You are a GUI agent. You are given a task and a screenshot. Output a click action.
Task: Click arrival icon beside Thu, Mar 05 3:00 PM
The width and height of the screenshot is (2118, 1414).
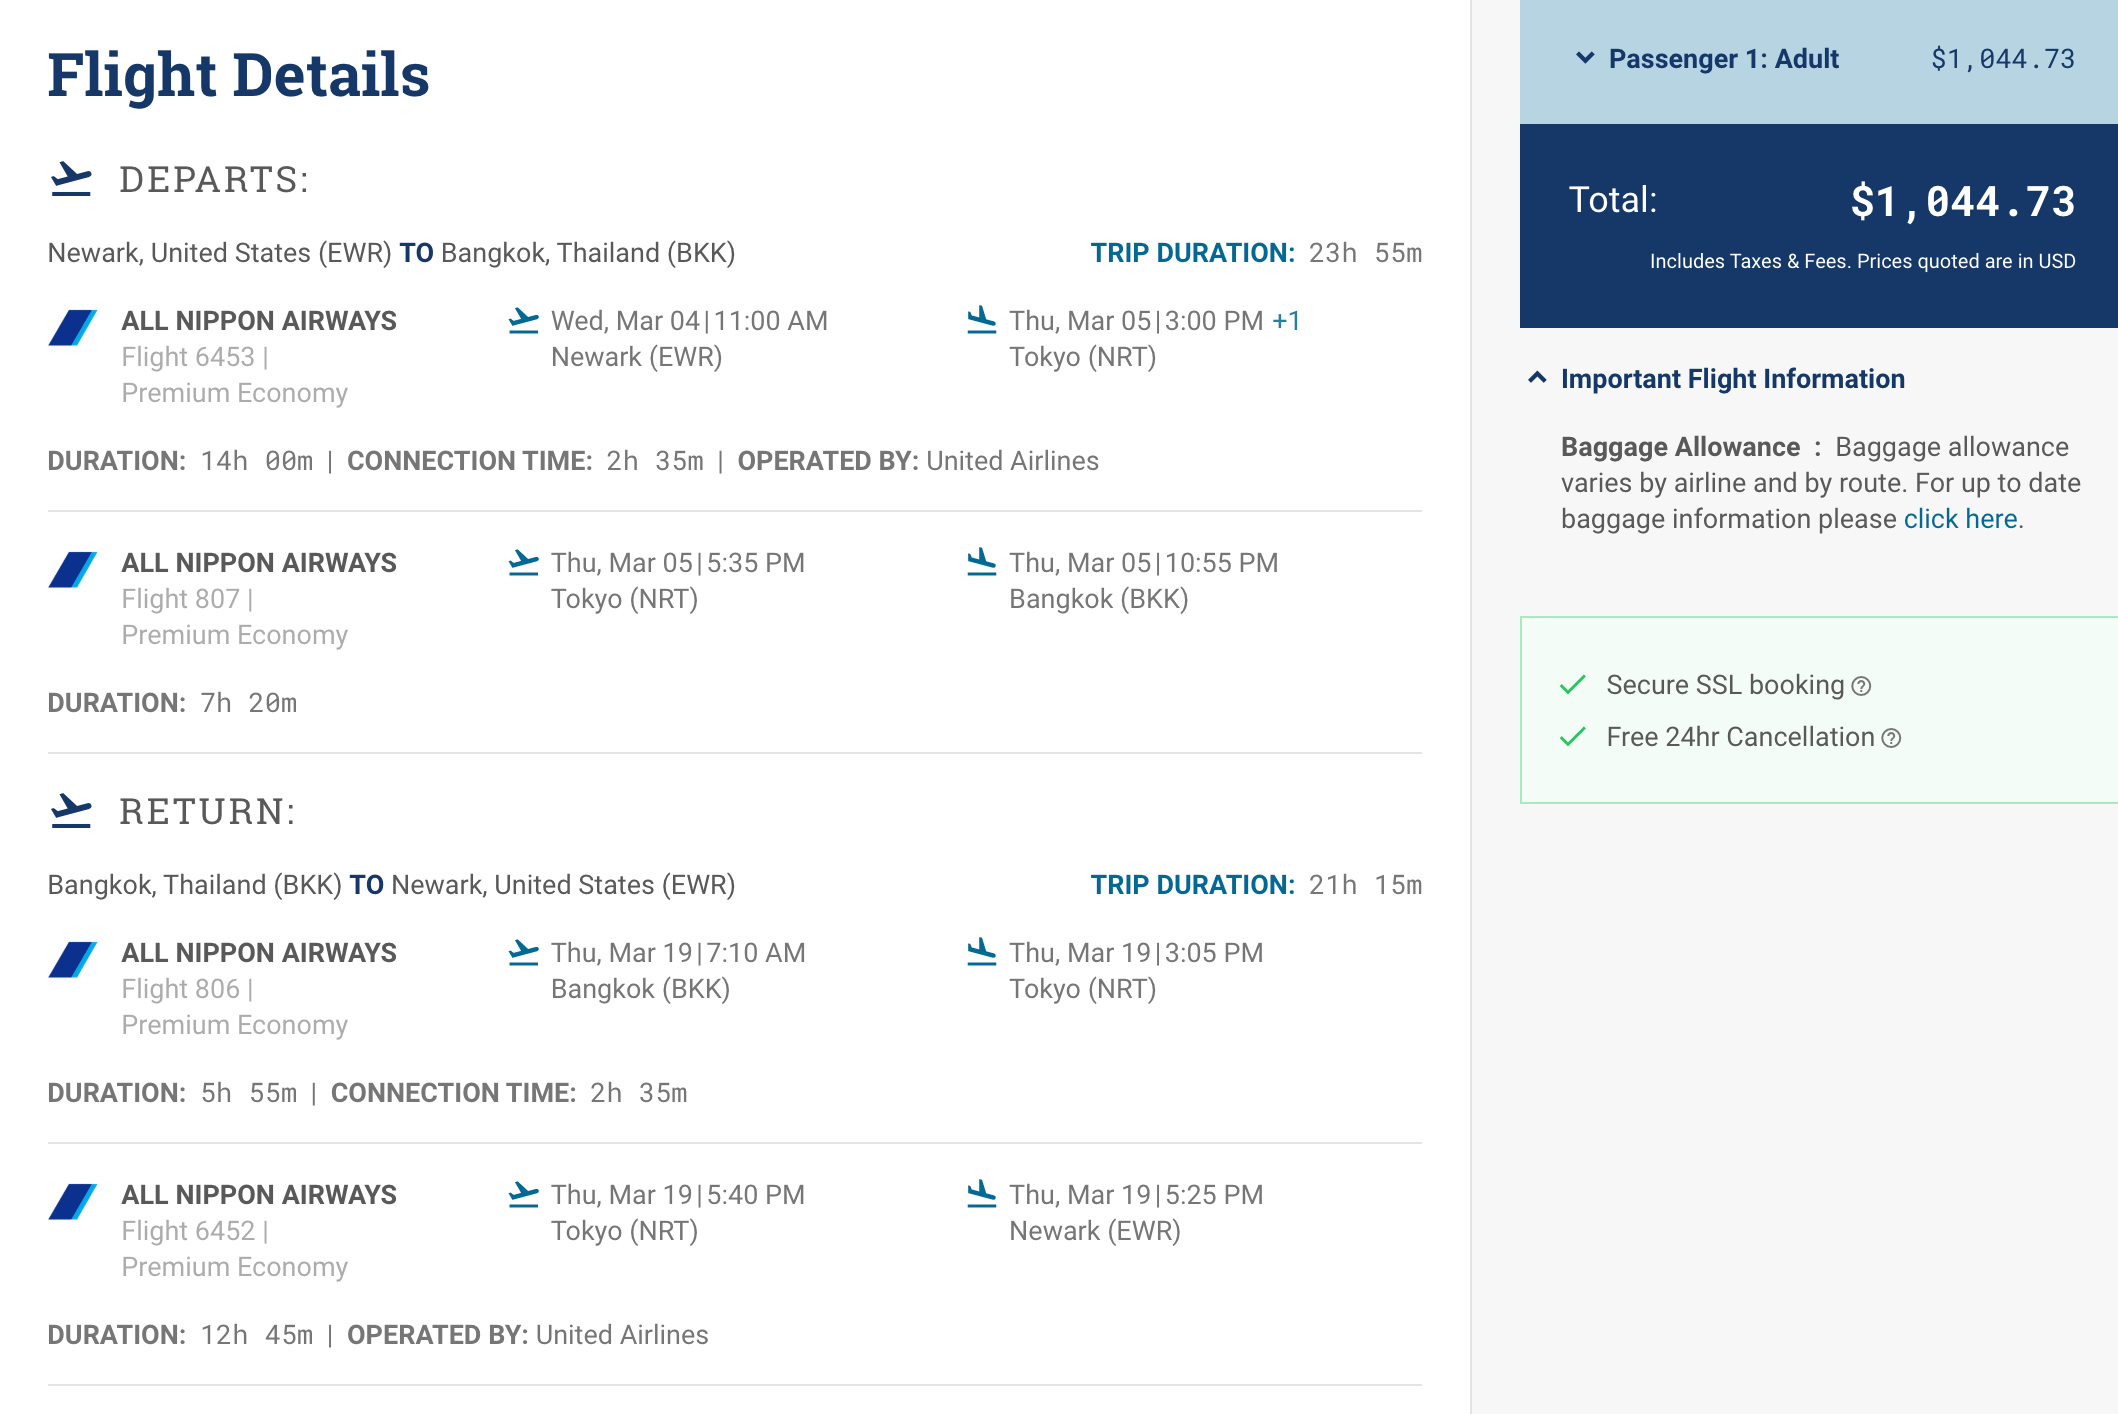coord(981,321)
